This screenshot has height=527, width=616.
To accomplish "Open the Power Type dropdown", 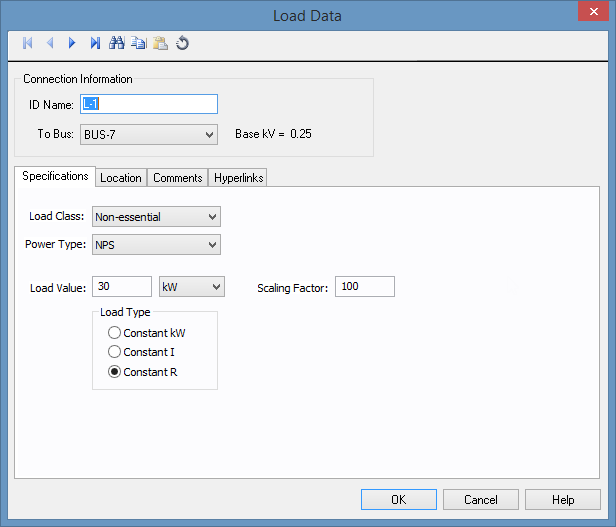I will [210, 245].
